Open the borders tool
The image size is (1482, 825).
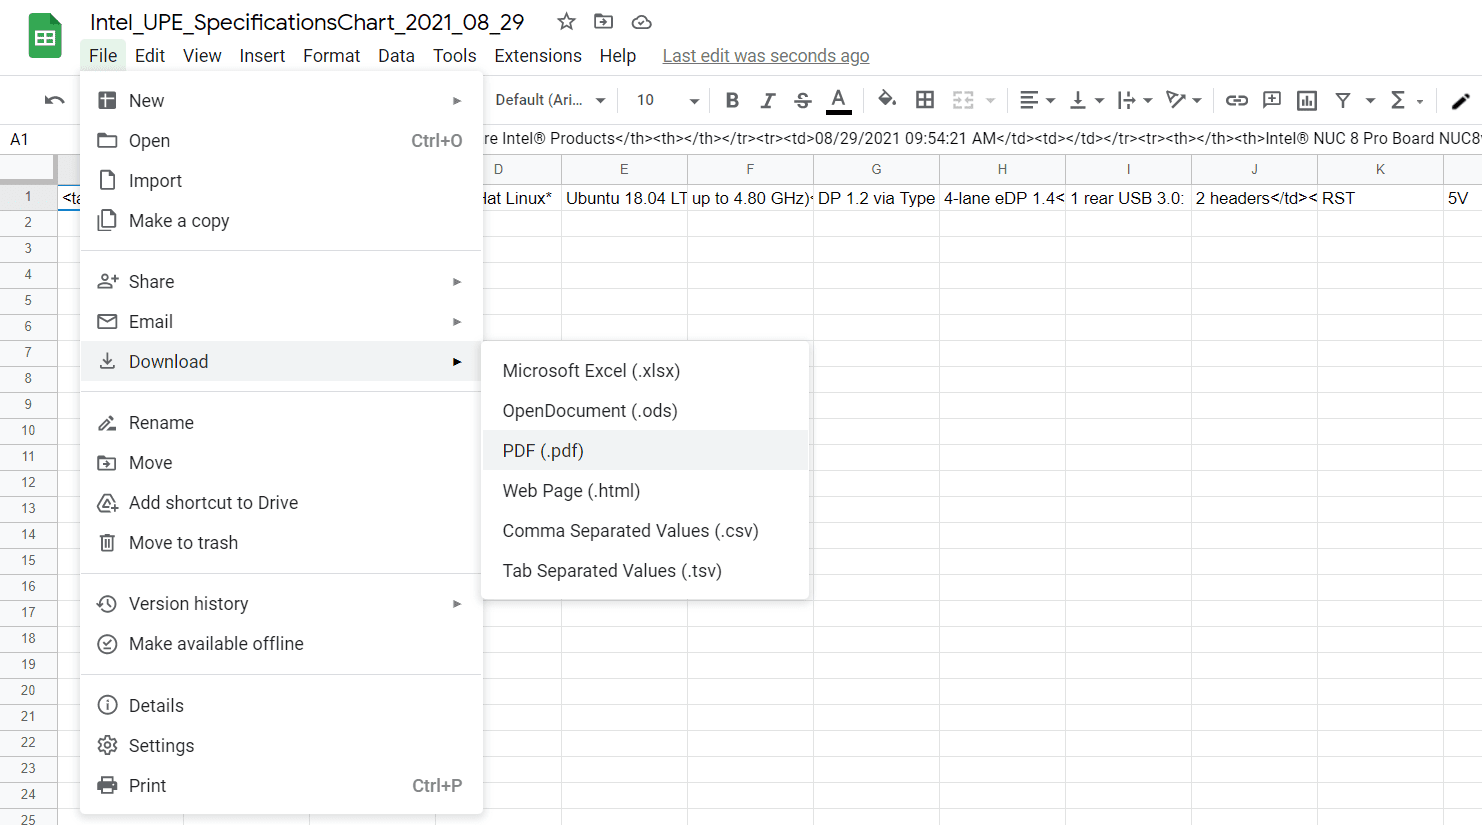pos(925,100)
